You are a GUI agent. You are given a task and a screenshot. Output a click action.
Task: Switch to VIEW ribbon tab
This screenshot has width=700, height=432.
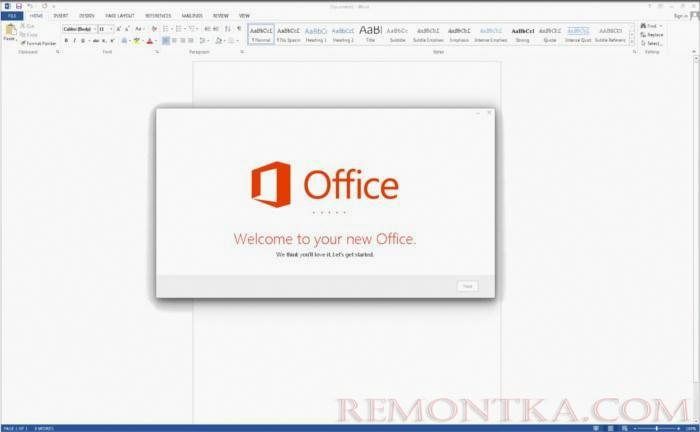coord(244,16)
